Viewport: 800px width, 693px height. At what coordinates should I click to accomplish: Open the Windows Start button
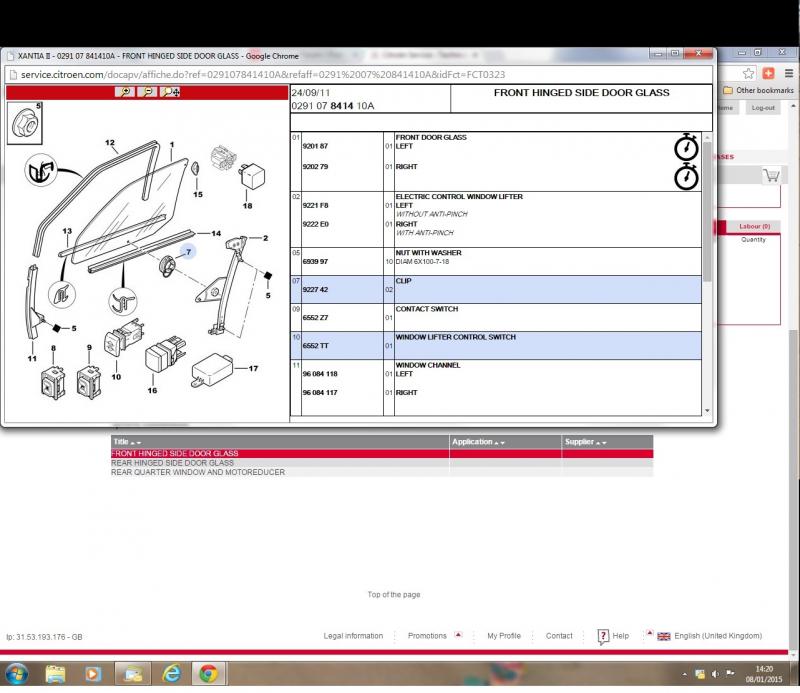[x=16, y=674]
